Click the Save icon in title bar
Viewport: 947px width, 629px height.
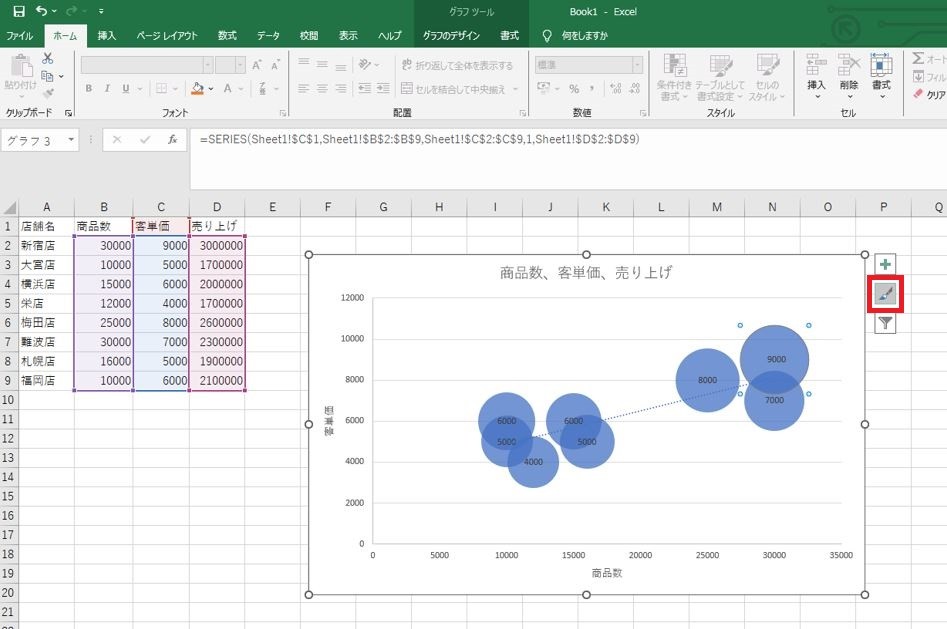19,11
